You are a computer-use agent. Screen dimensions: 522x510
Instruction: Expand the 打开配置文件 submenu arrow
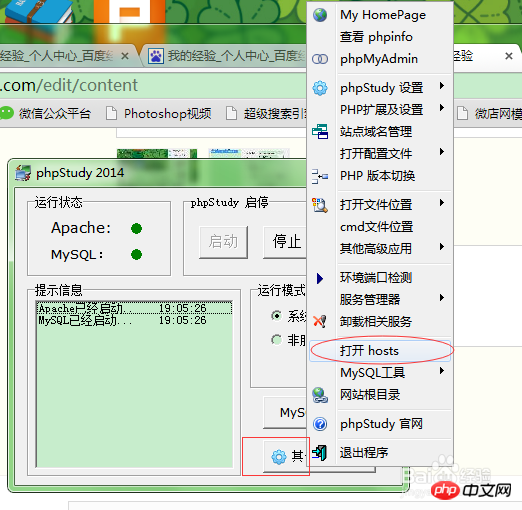click(442, 152)
